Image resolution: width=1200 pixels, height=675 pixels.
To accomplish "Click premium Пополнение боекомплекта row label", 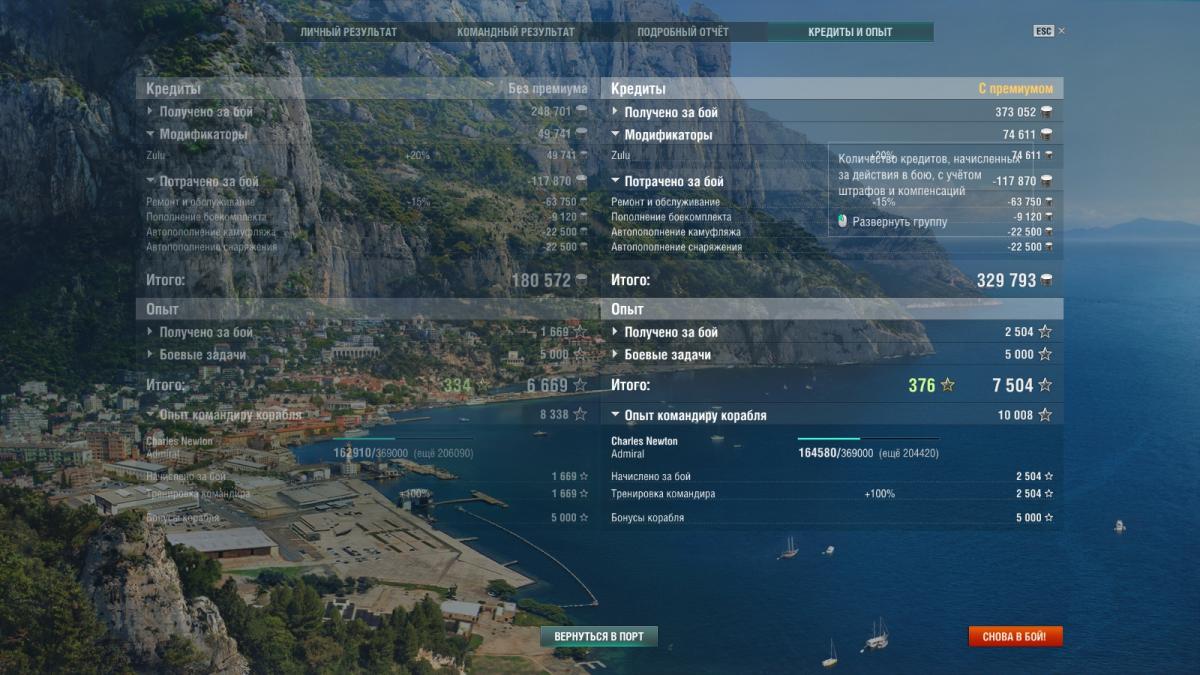I will coord(671,217).
